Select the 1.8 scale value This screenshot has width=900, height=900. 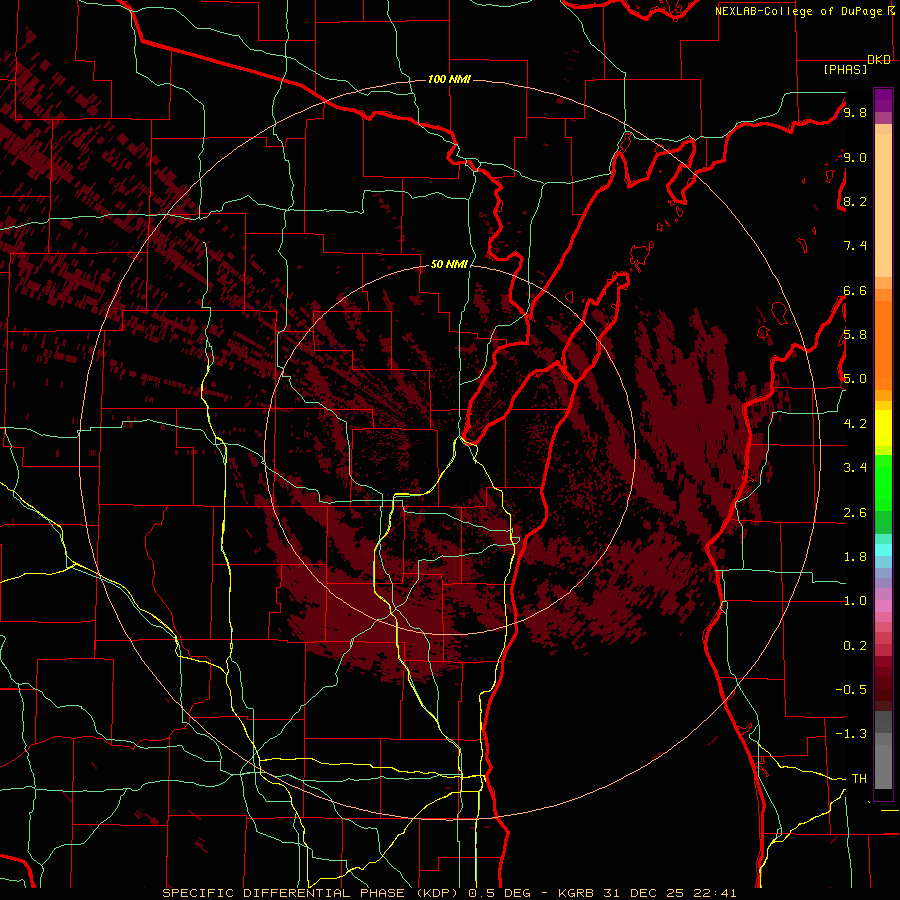click(855, 557)
